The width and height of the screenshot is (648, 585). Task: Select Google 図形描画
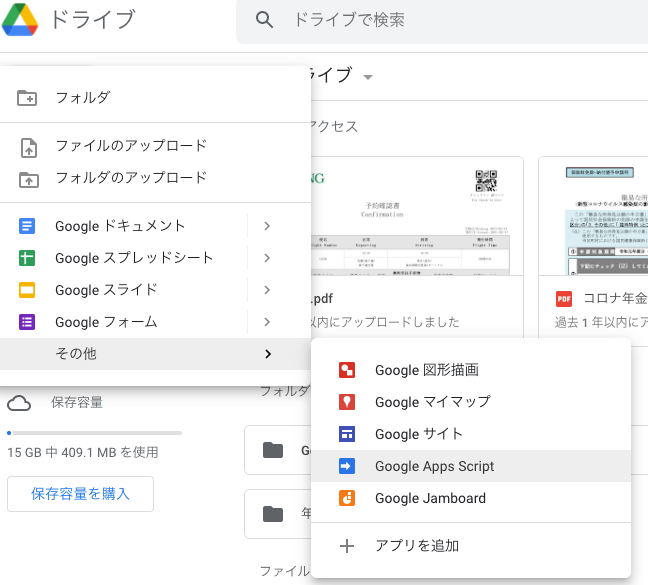[471, 370]
